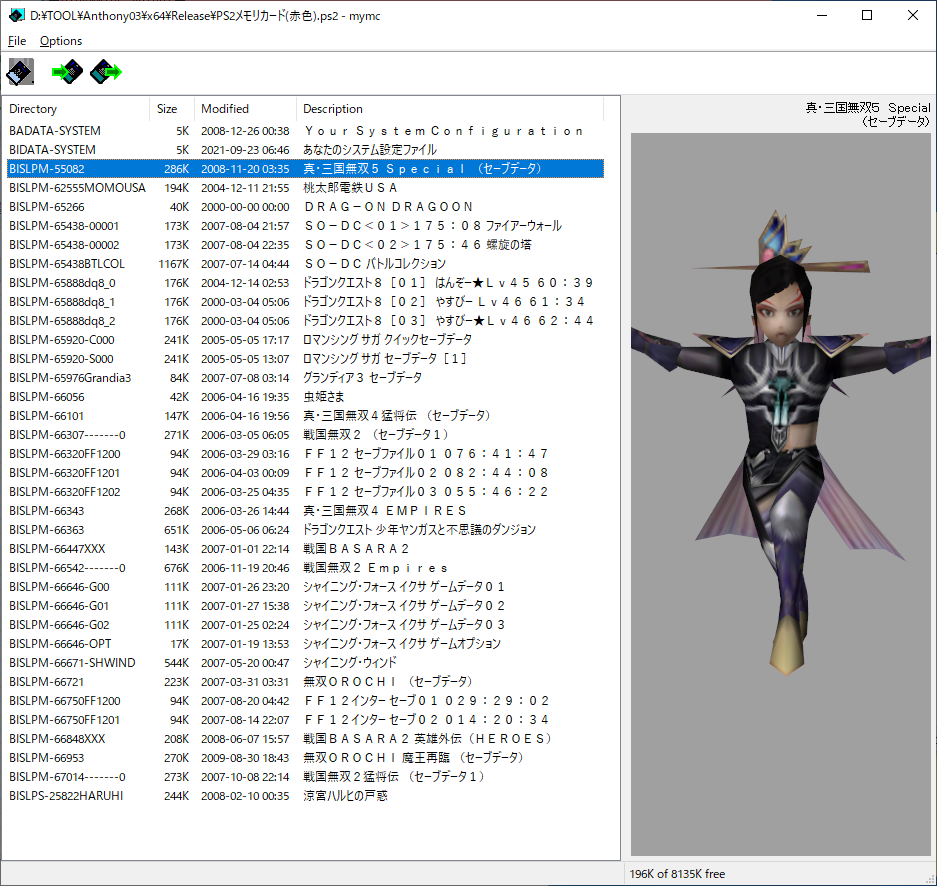
Task: Select the BISLPM-65888dq8_1 save
Action: click(305, 302)
